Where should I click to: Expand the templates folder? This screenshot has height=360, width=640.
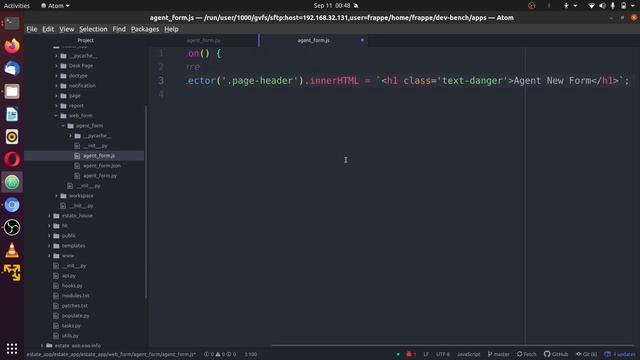tap(67, 246)
